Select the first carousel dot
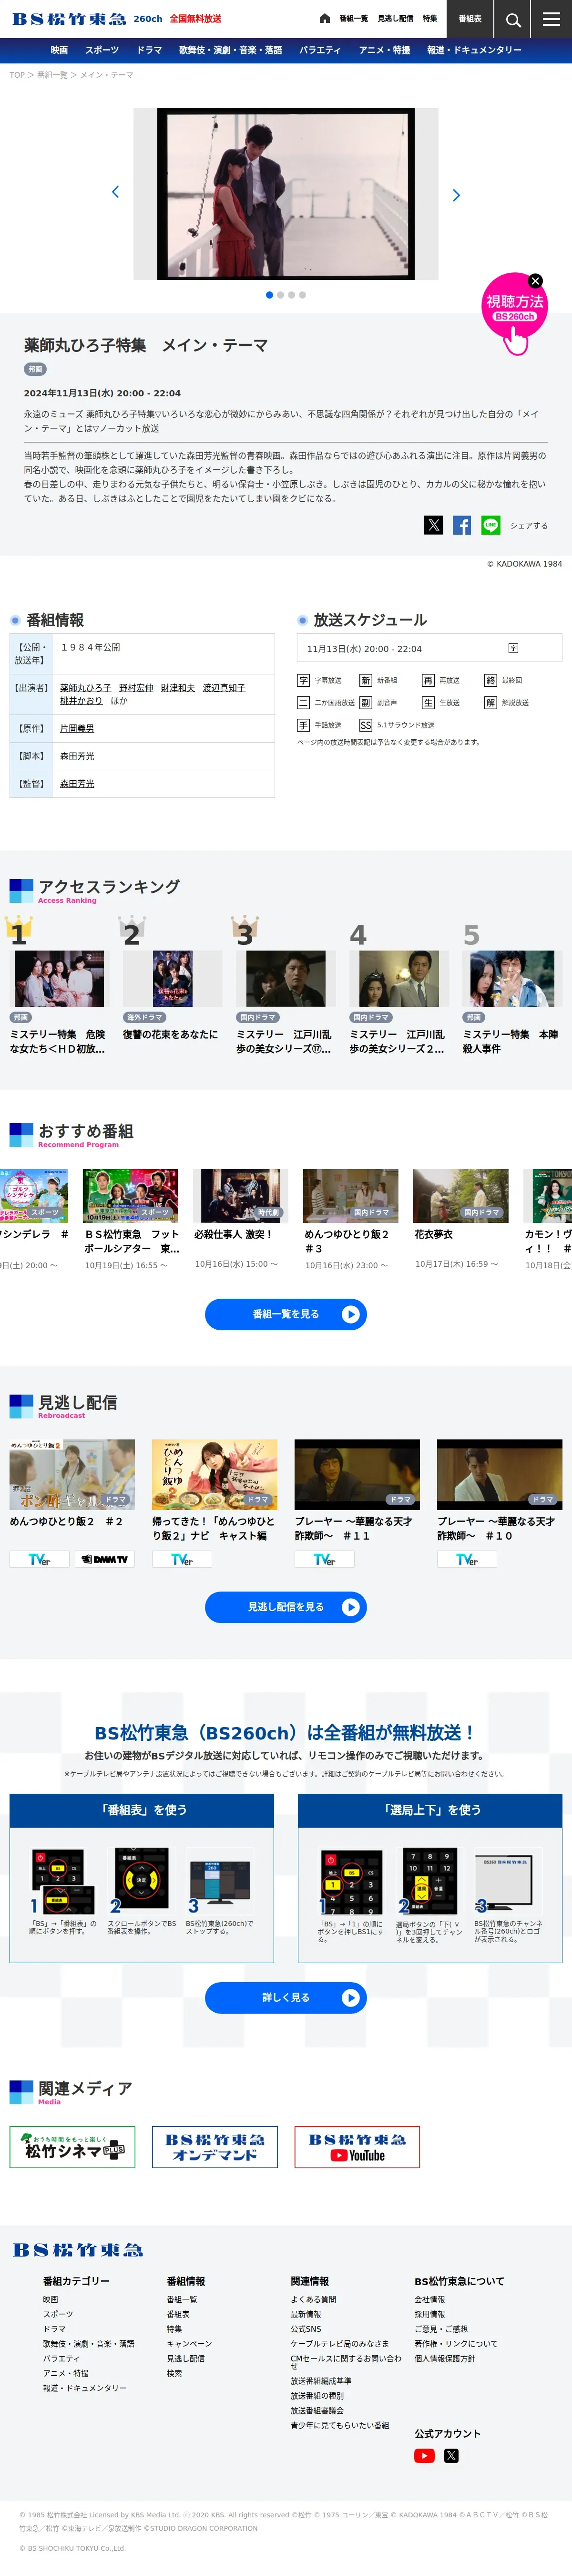The height and width of the screenshot is (2576, 572). [269, 295]
